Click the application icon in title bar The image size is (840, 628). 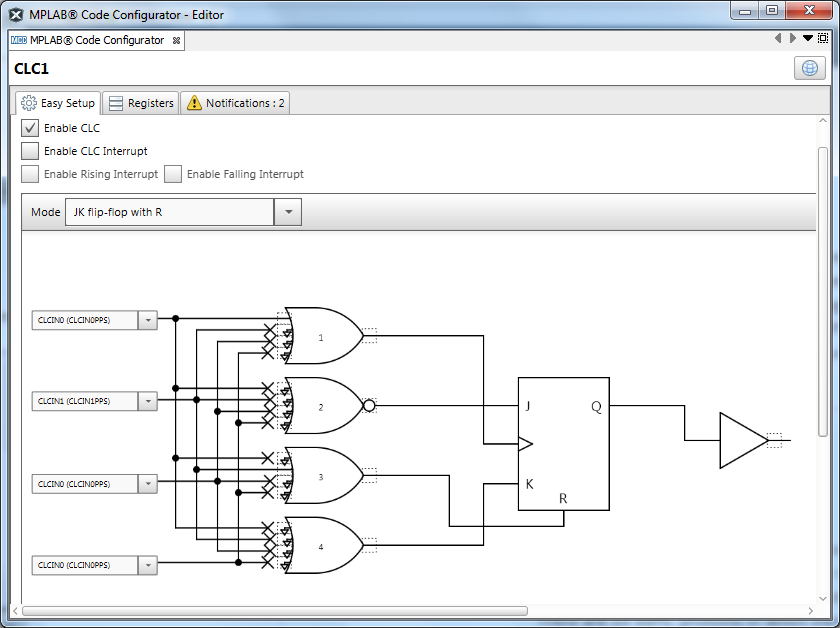point(16,15)
